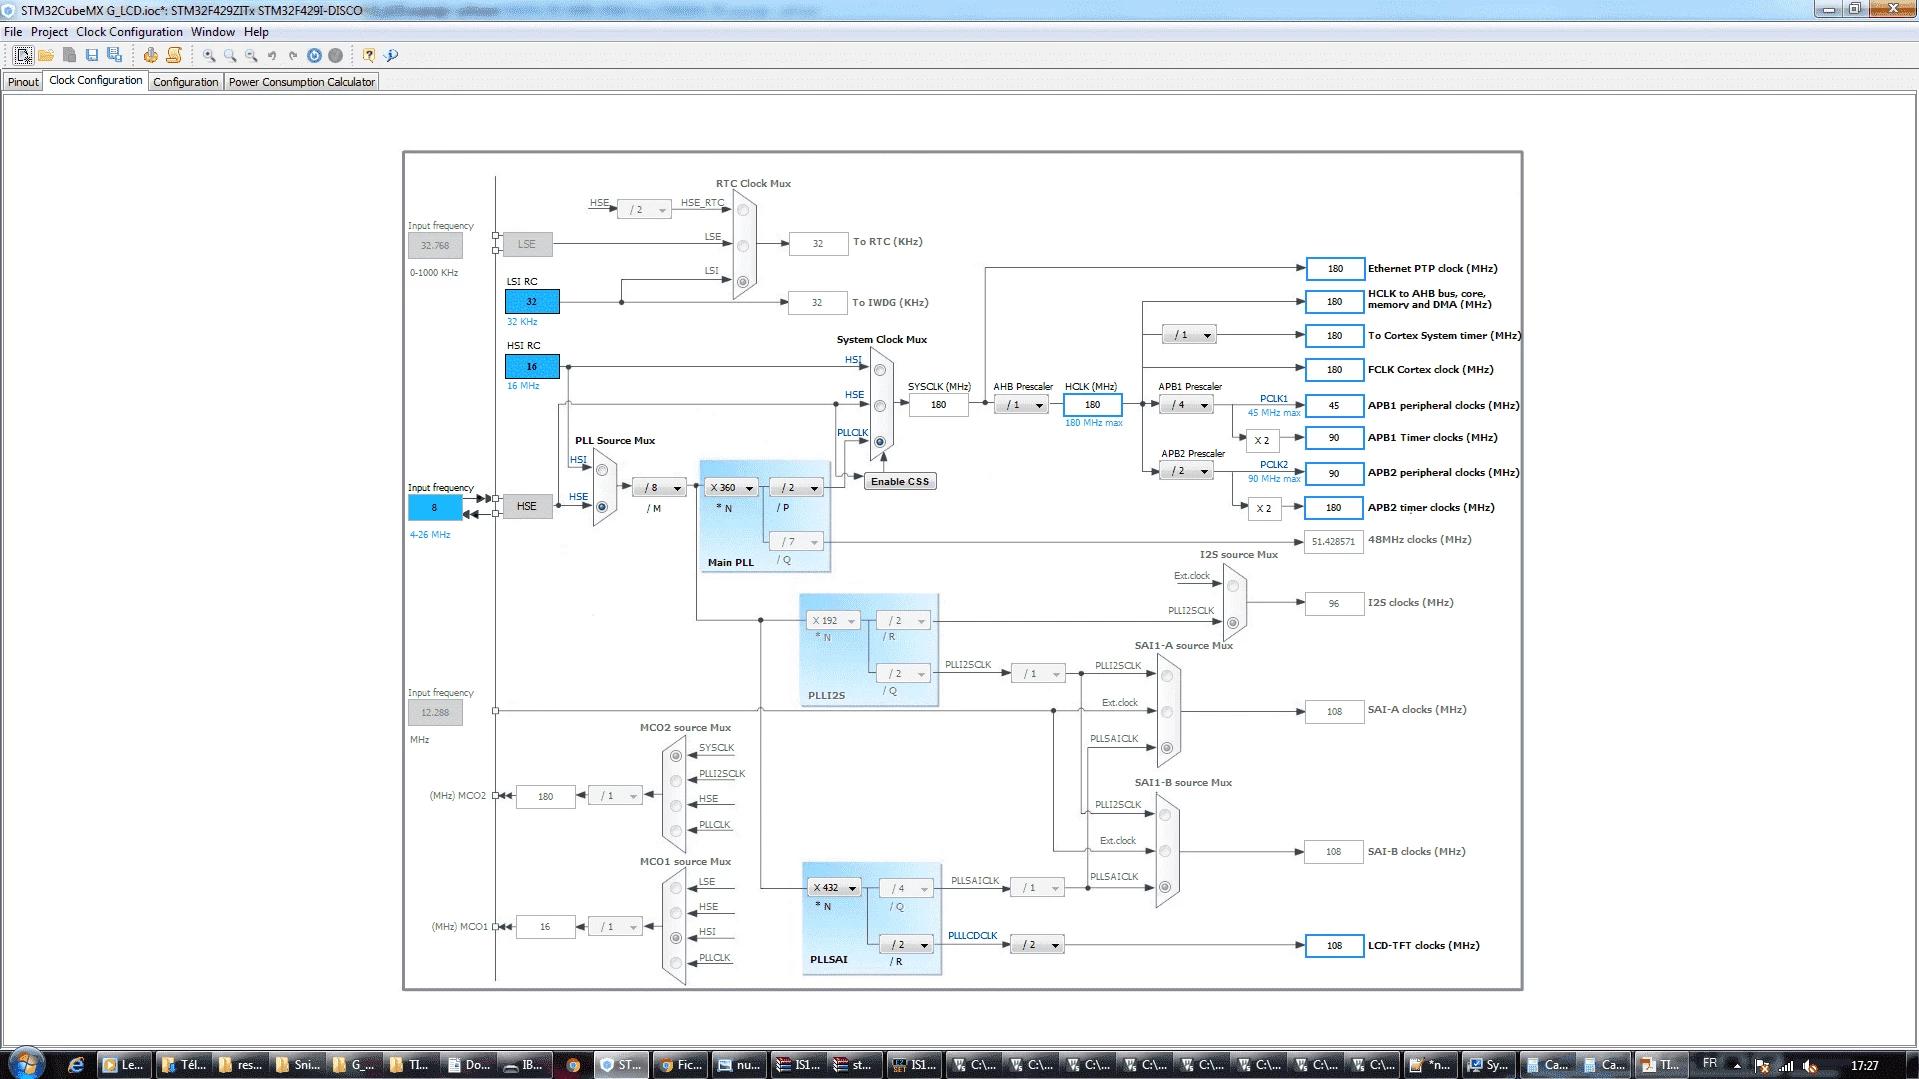Screen dimensions: 1919x1079
Task: Select HSE in System Clock Mux
Action: (x=880, y=406)
